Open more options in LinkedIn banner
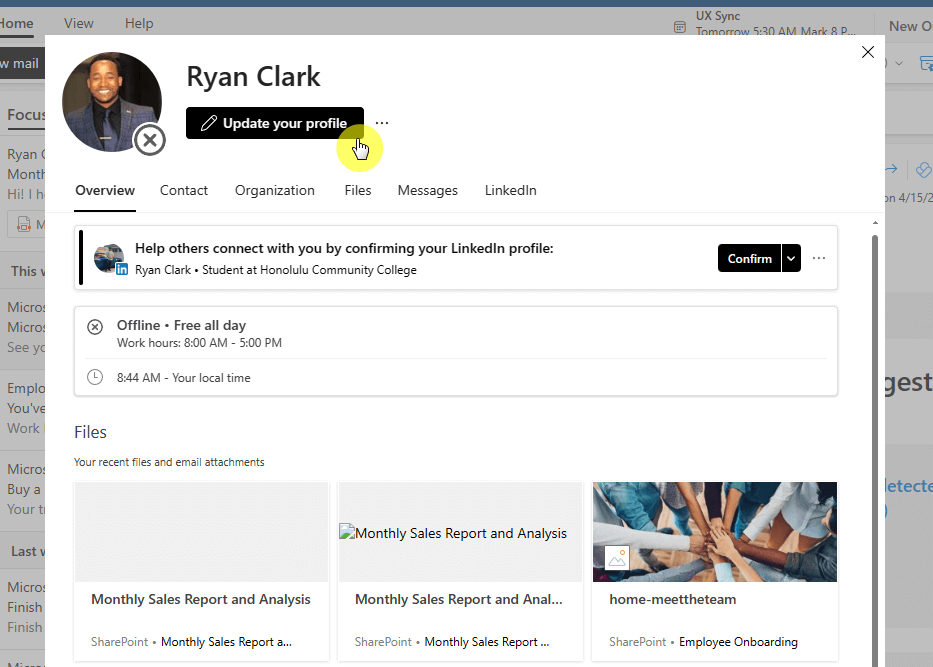Image resolution: width=933 pixels, height=667 pixels. point(819,258)
